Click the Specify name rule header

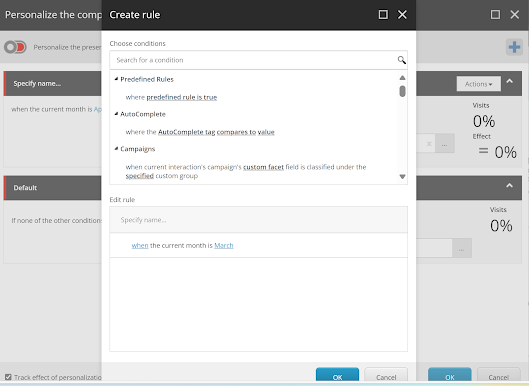53,83
